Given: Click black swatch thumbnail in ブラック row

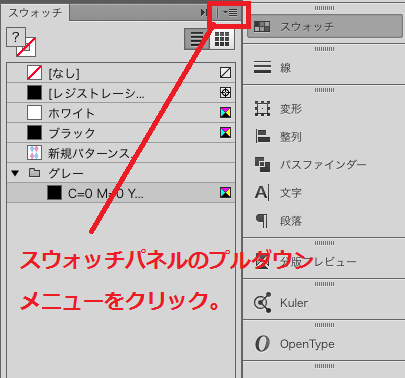Looking at the screenshot, I should 34,133.
